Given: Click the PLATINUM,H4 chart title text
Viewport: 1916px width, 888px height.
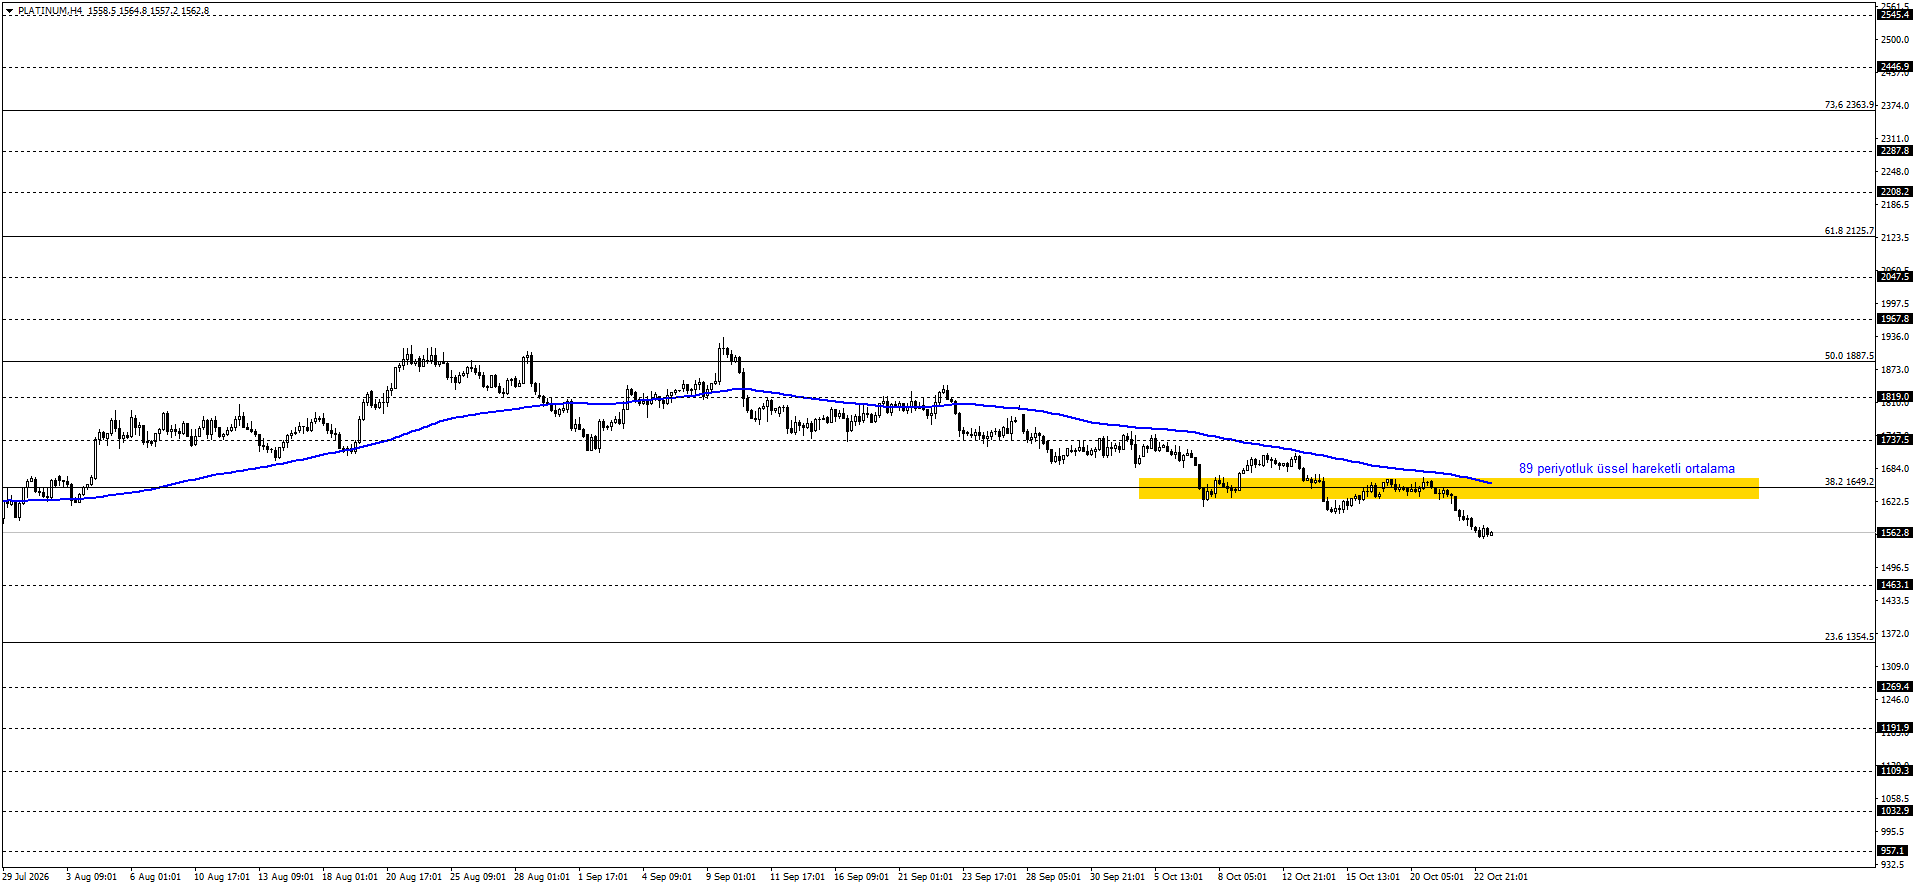Looking at the screenshot, I should 50,11.
